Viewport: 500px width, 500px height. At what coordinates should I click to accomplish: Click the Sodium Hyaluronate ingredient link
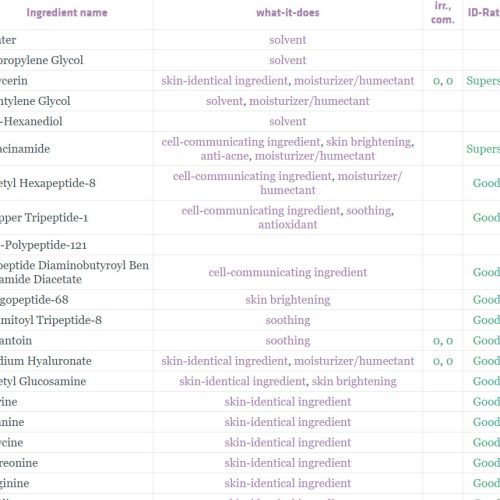[46, 361]
